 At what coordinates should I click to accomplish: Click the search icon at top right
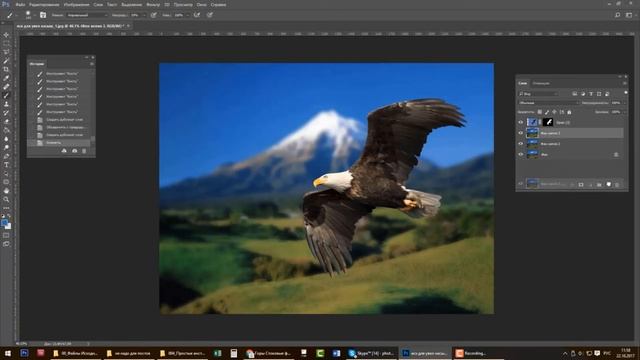(618, 15)
